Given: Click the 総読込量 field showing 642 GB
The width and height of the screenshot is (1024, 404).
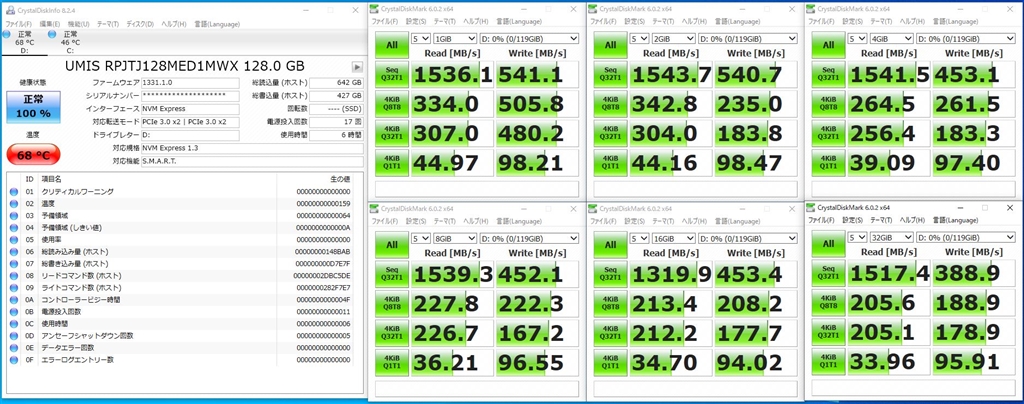Looking at the screenshot, I should click(336, 84).
